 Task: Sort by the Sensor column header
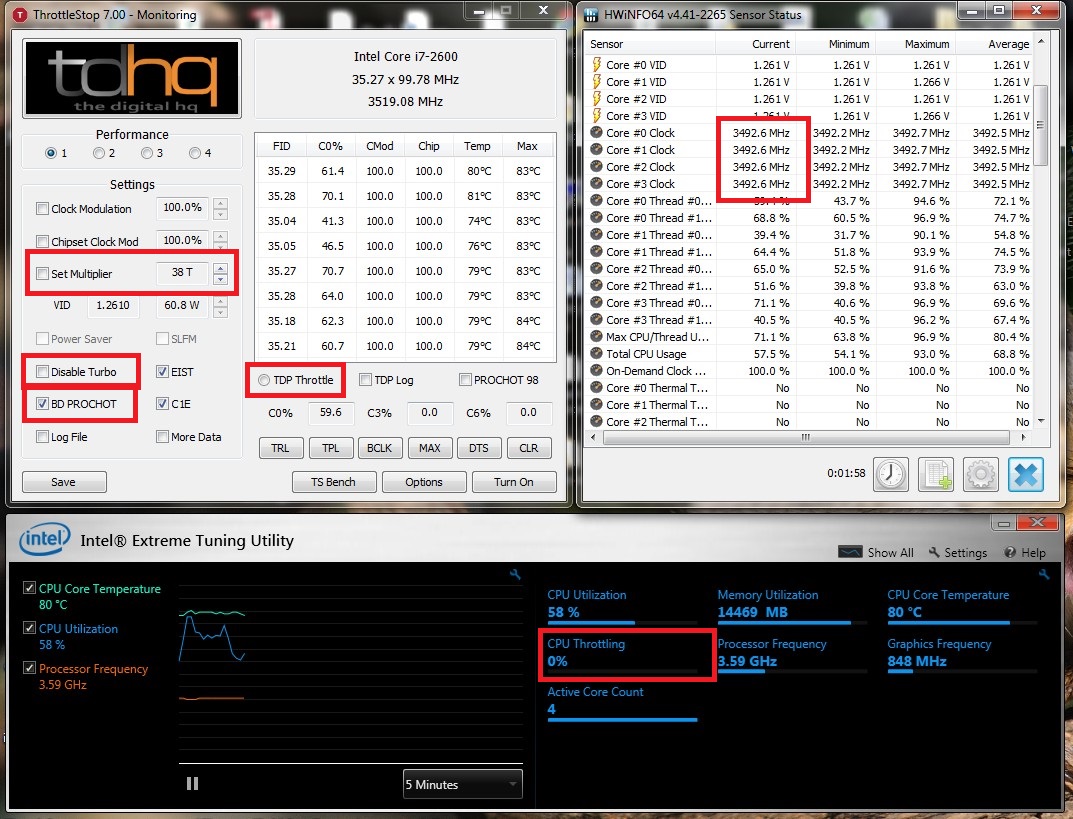point(650,44)
